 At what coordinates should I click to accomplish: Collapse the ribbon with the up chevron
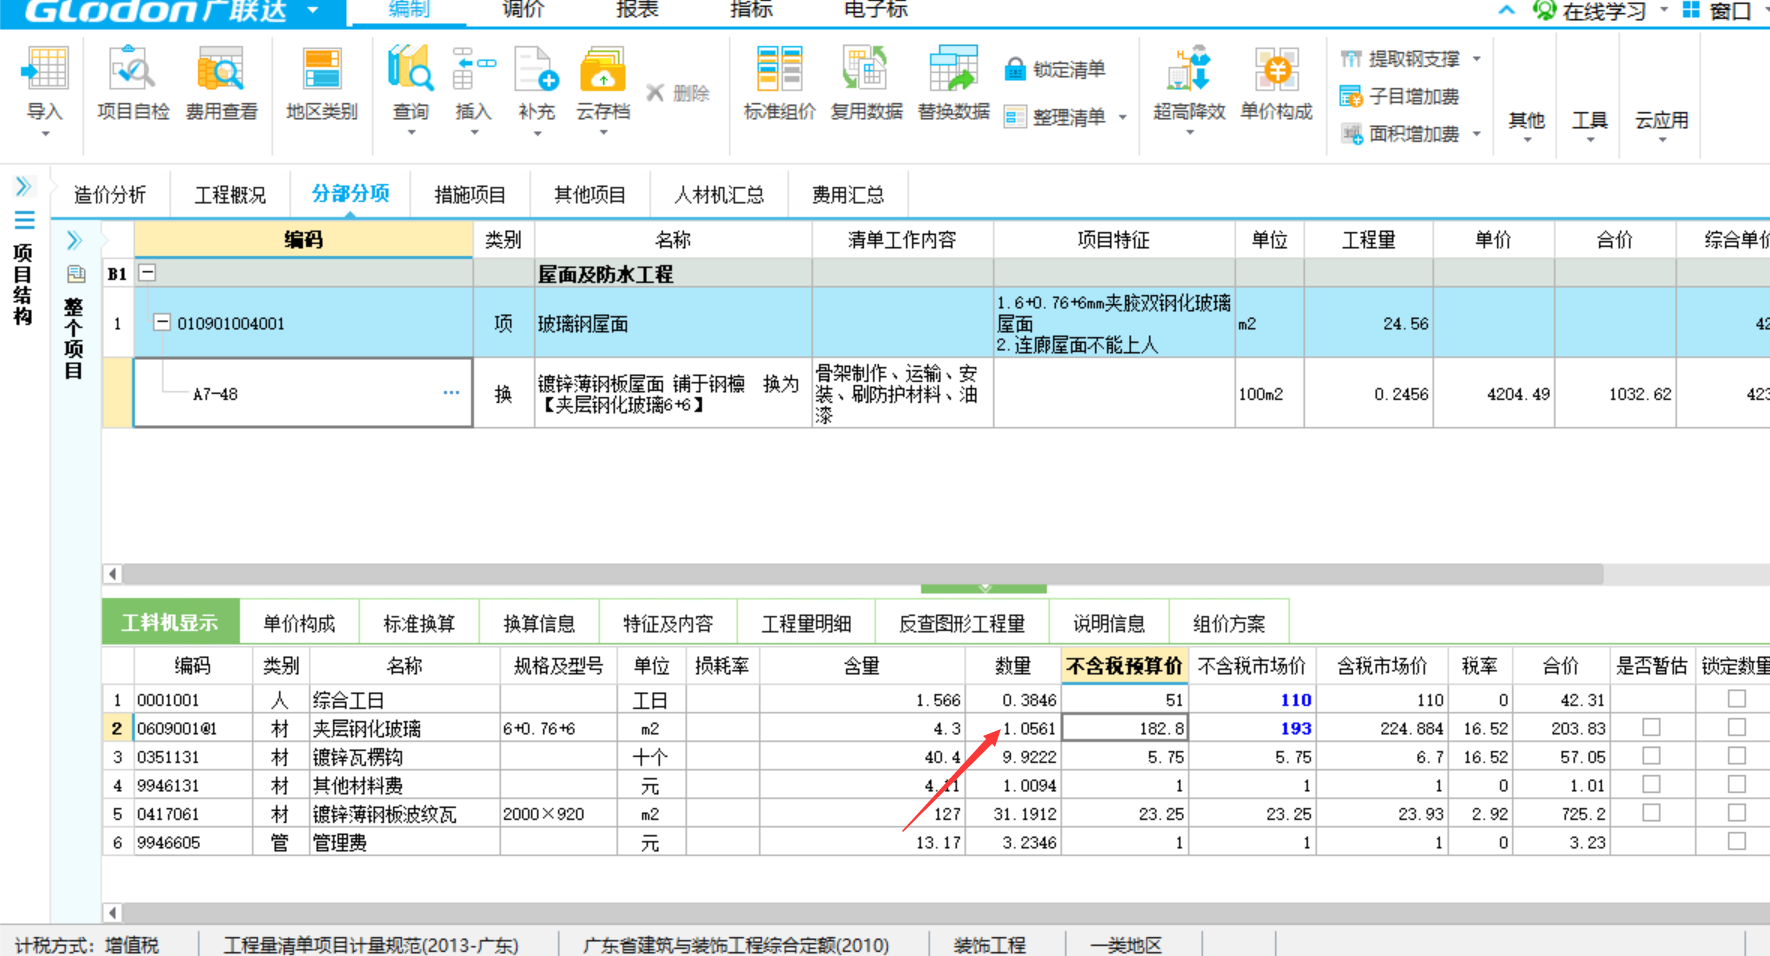[x=1506, y=11]
